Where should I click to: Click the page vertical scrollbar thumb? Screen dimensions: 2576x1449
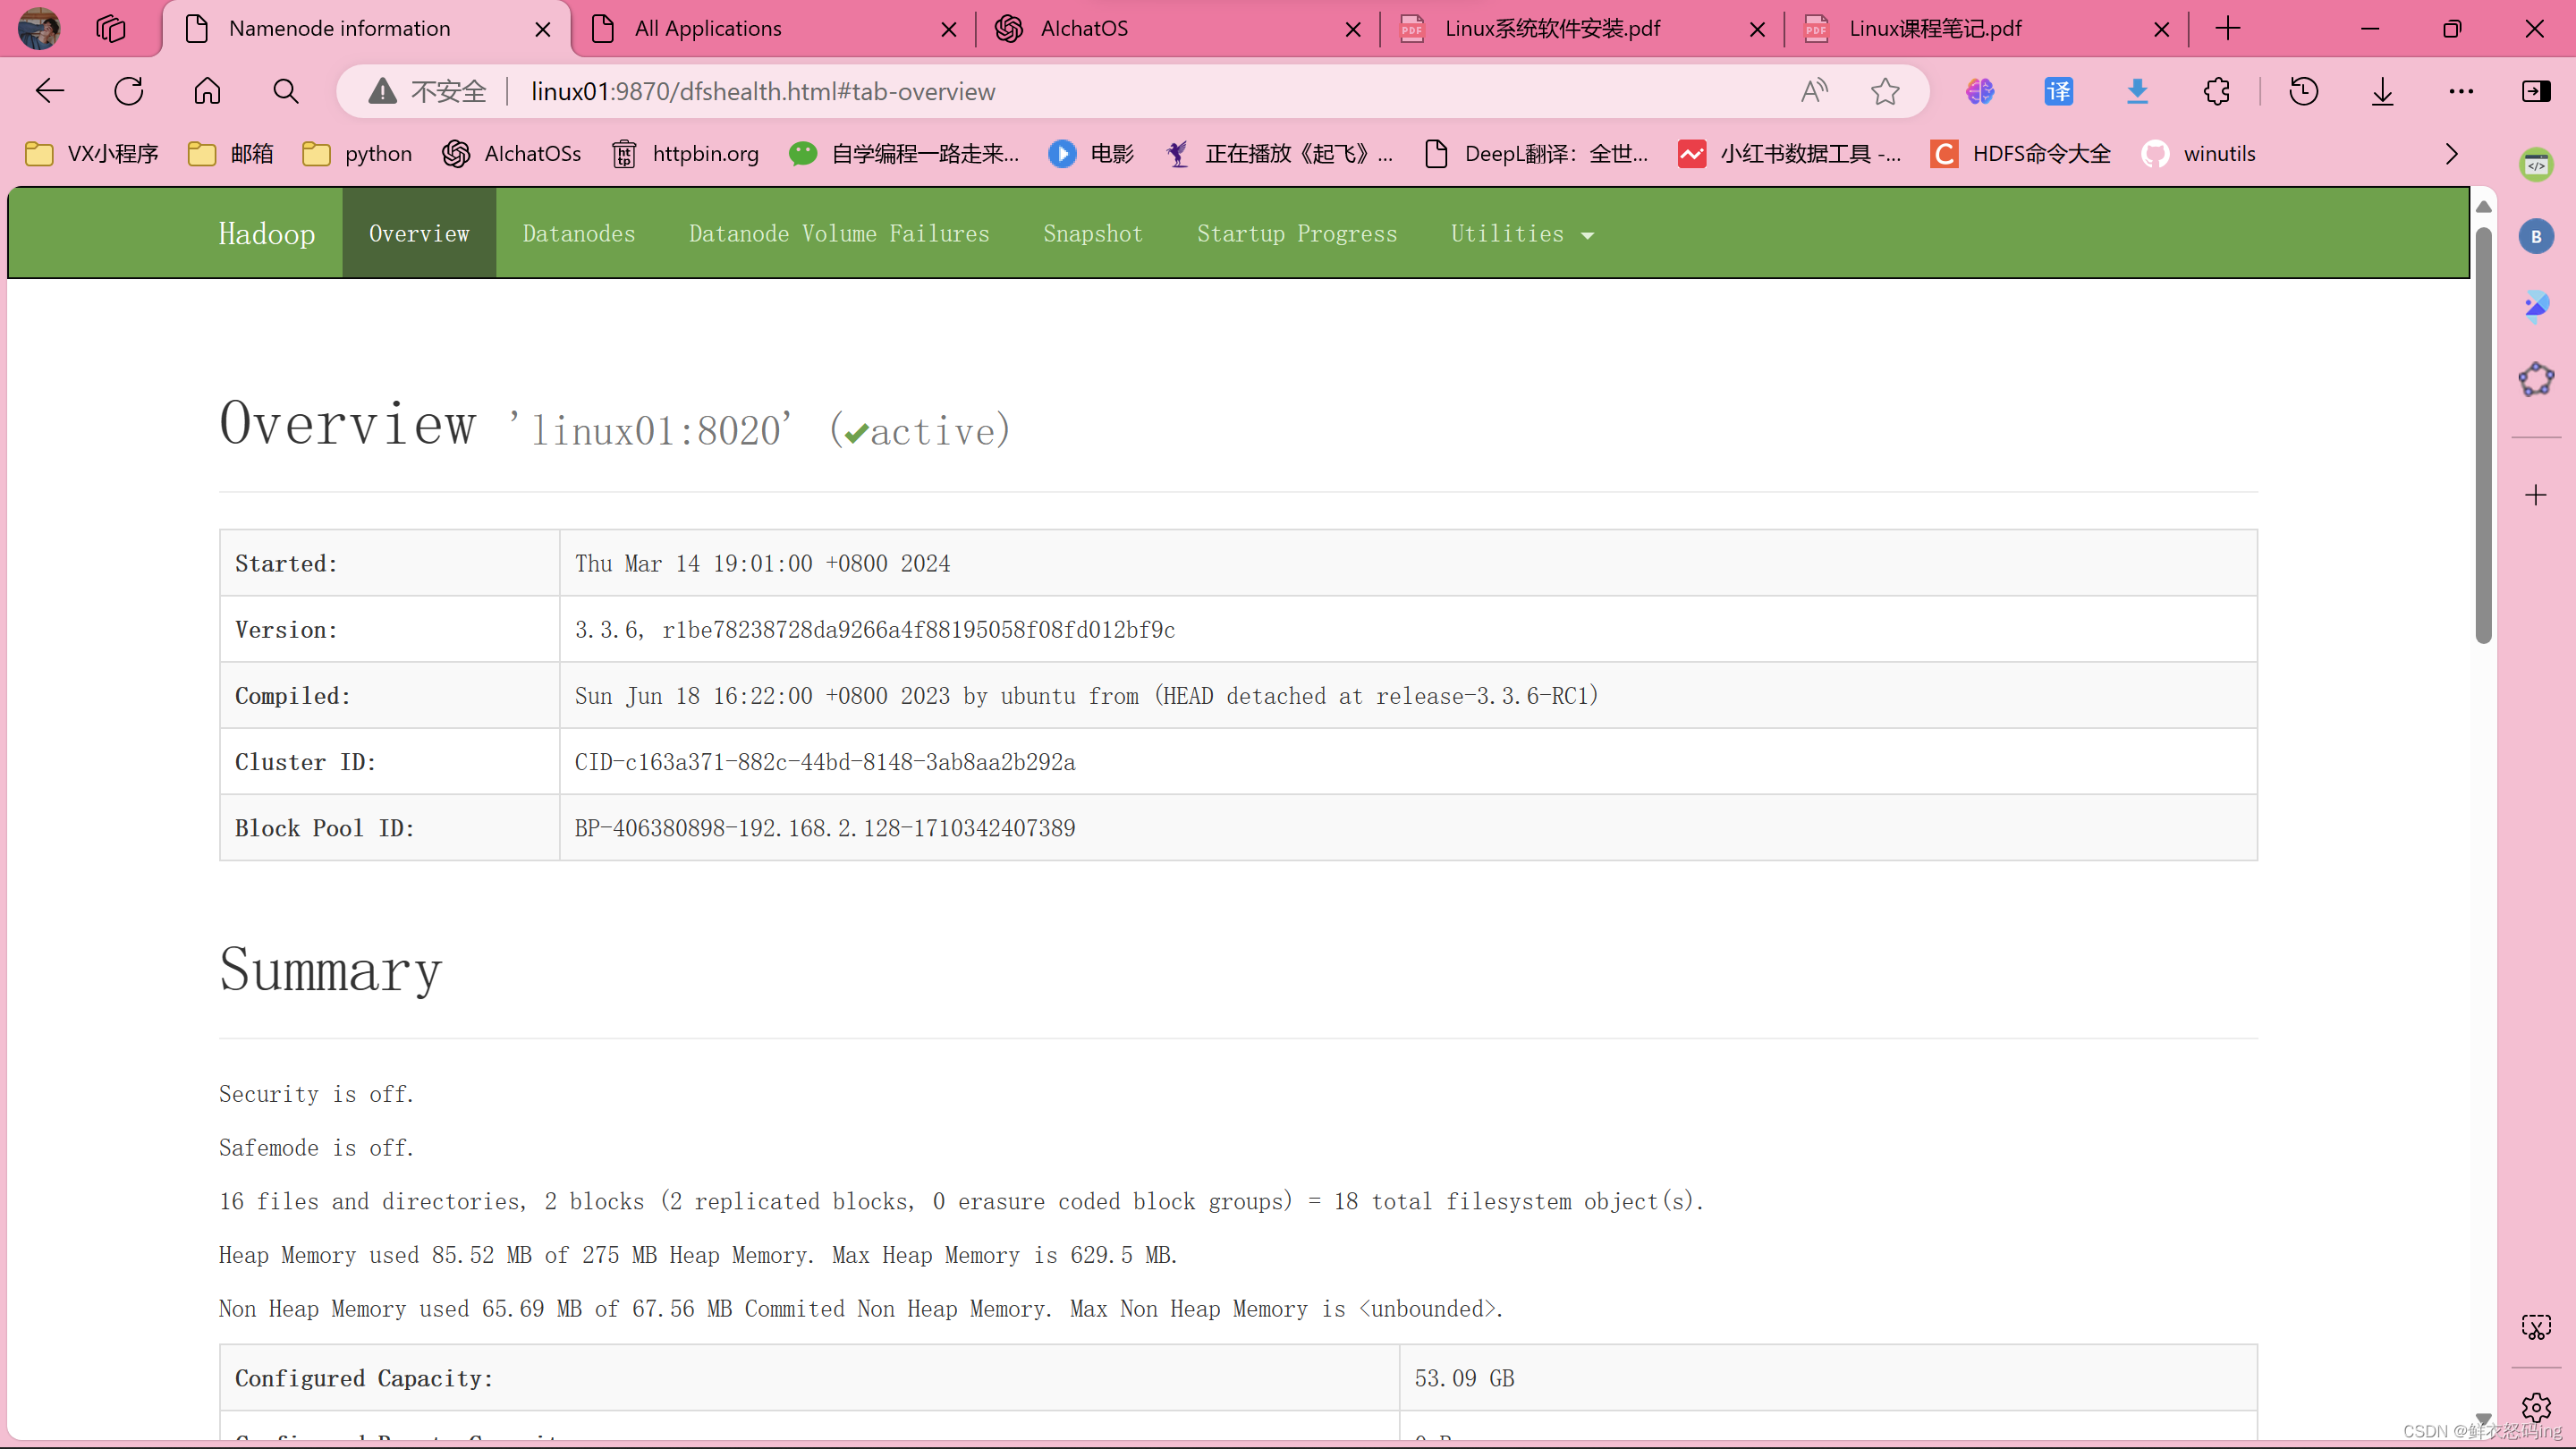2483,435
